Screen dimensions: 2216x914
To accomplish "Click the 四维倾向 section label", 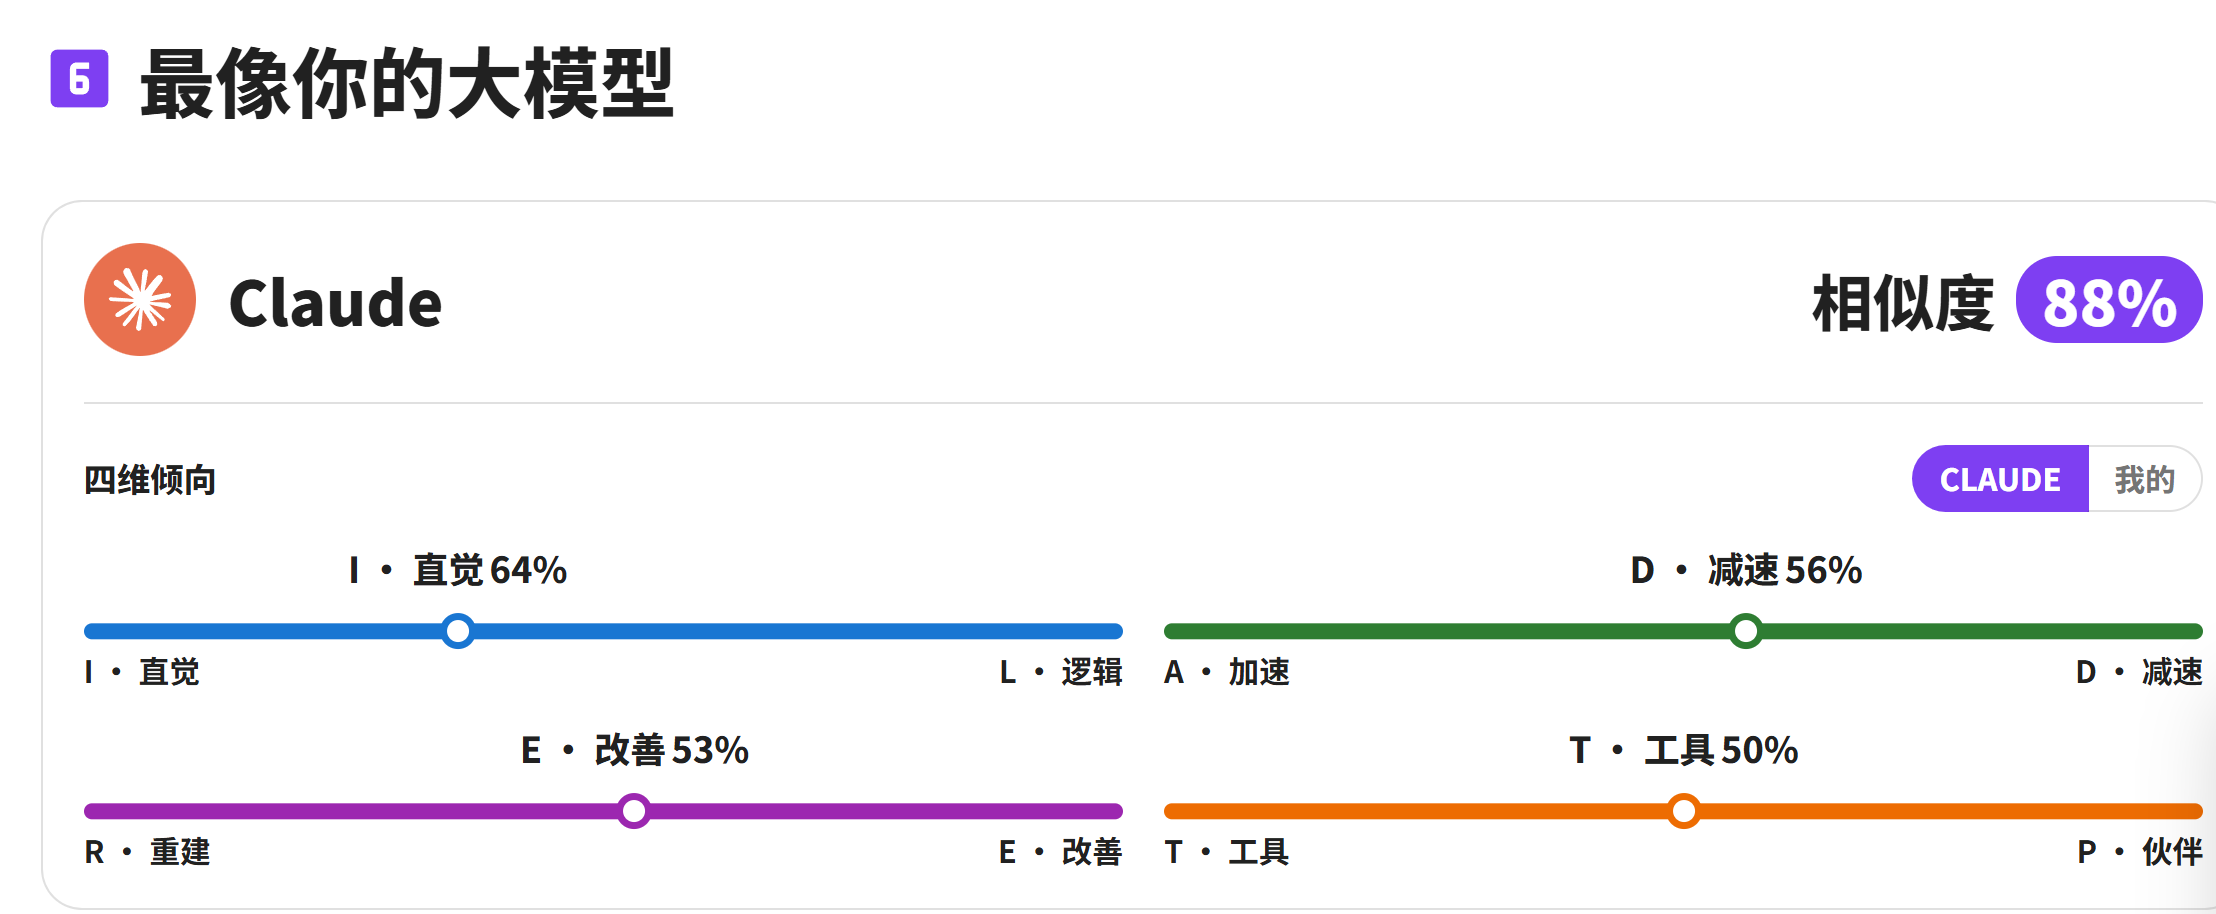I will click(150, 480).
